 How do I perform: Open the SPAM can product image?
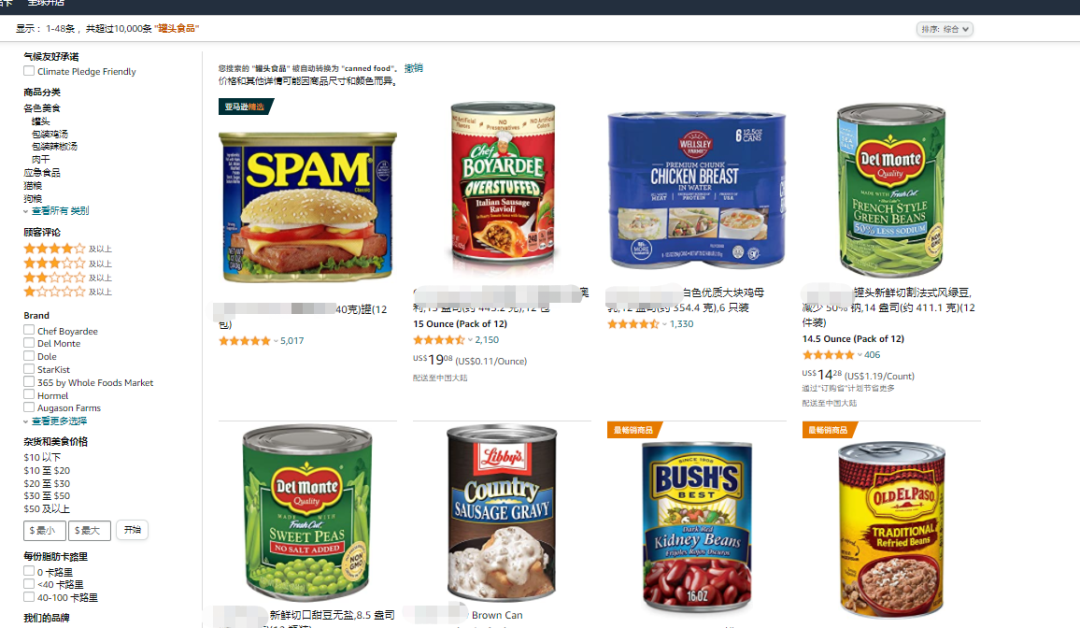click(308, 207)
